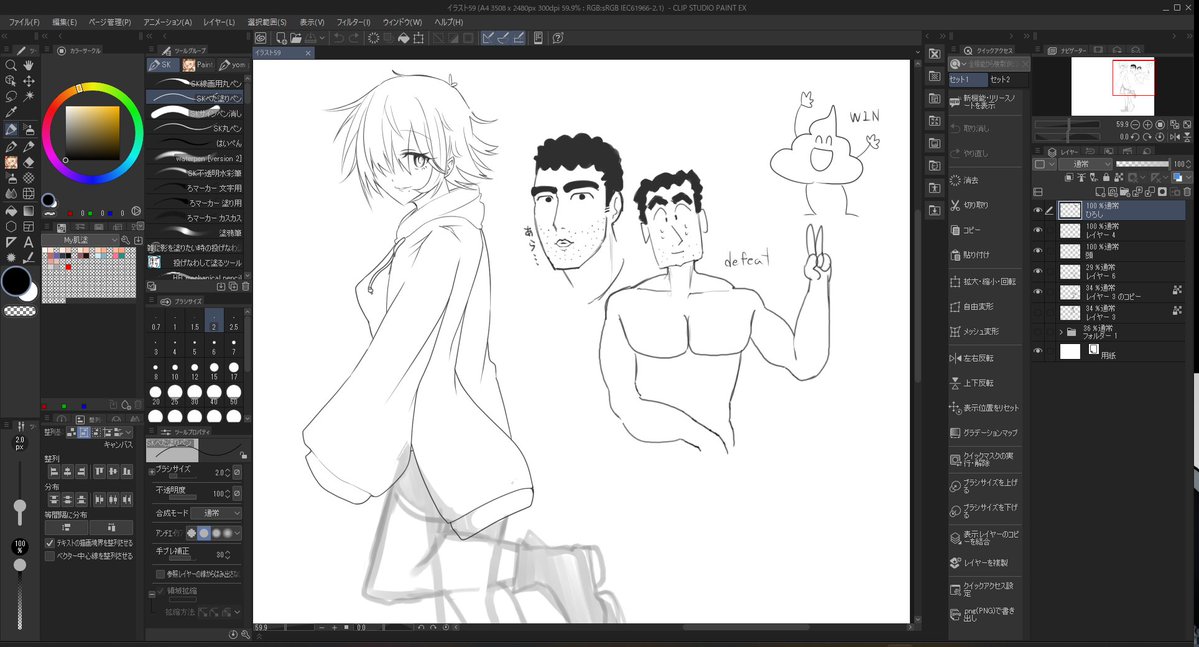The image size is (1199, 647).
Task: Click the layer opacity slider
Action: click(1142, 164)
